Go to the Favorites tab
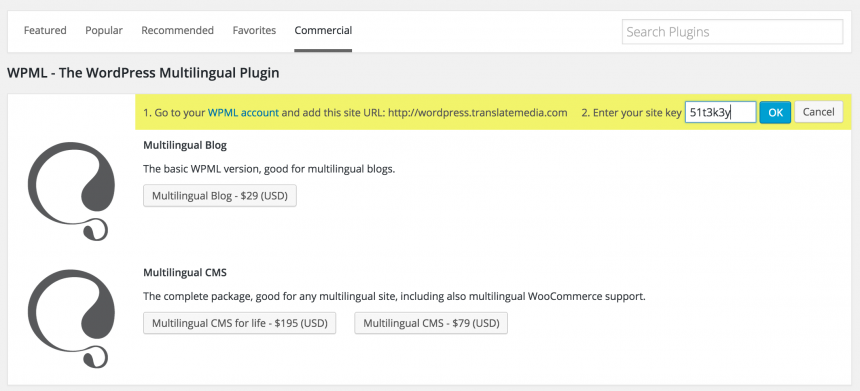This screenshot has height=391, width=860. tap(254, 31)
